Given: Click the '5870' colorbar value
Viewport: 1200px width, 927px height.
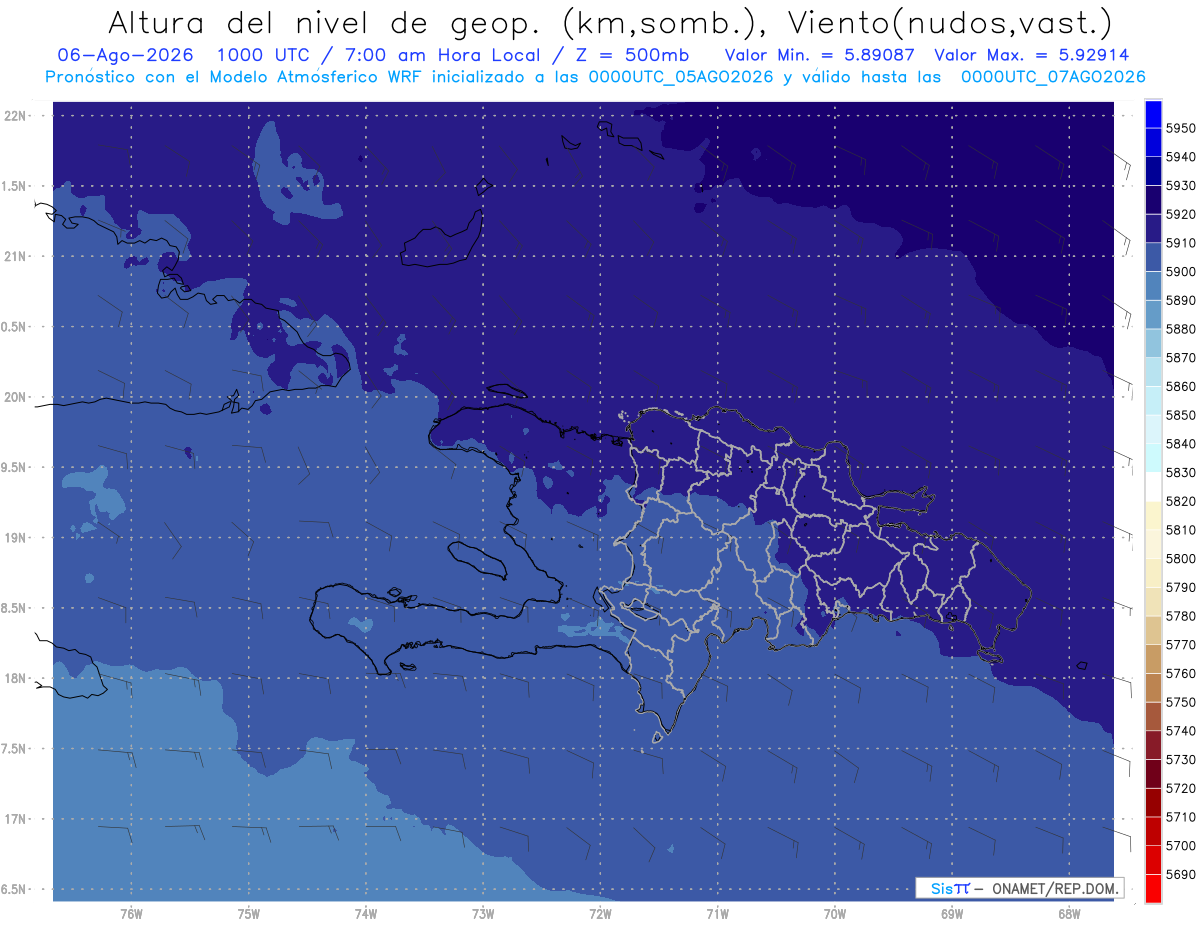Looking at the screenshot, I should 1180,357.
